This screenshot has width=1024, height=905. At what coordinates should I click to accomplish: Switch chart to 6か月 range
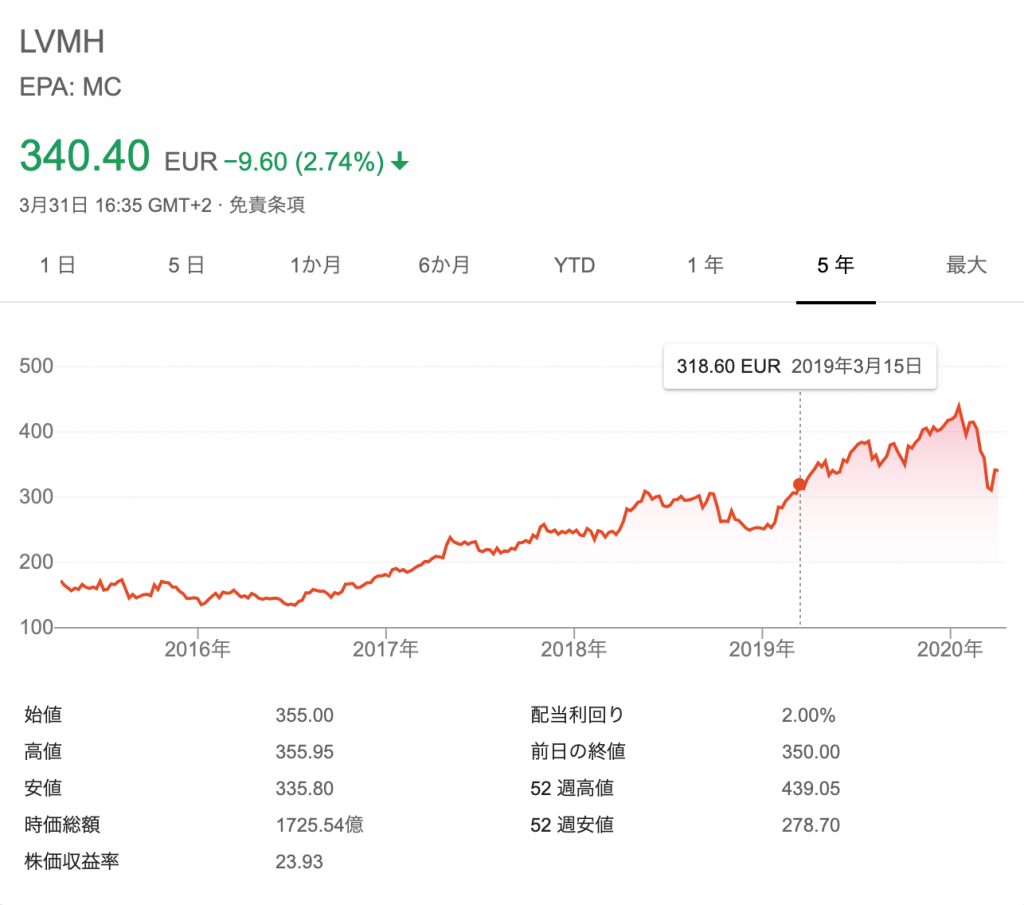(x=445, y=265)
